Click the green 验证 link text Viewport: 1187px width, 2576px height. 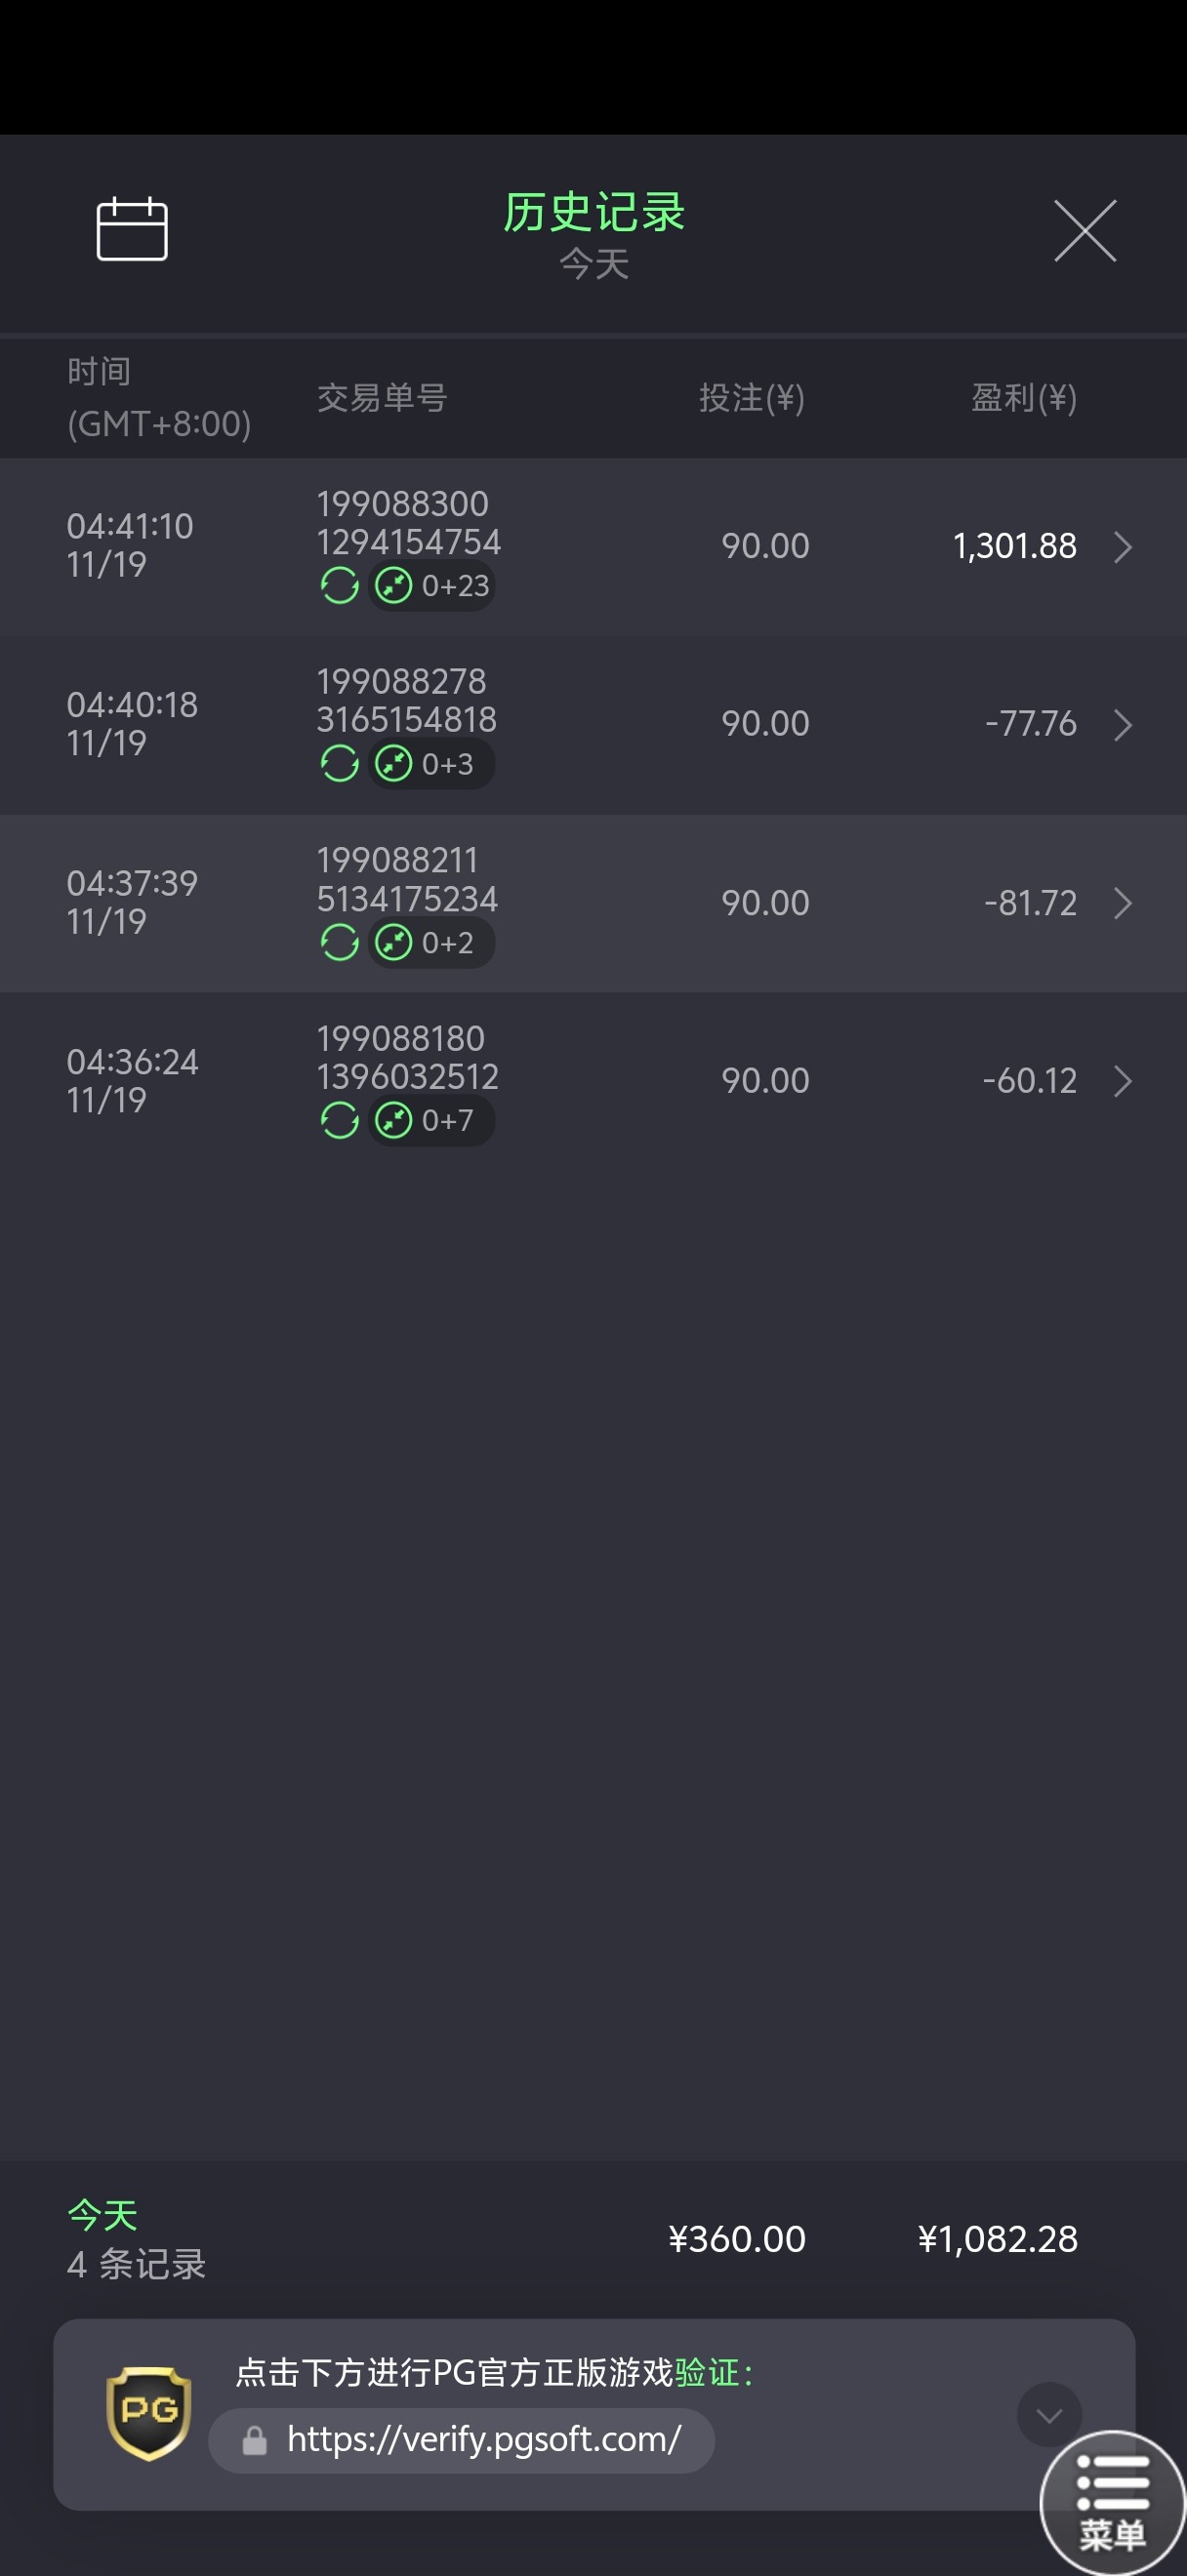[x=707, y=2372]
